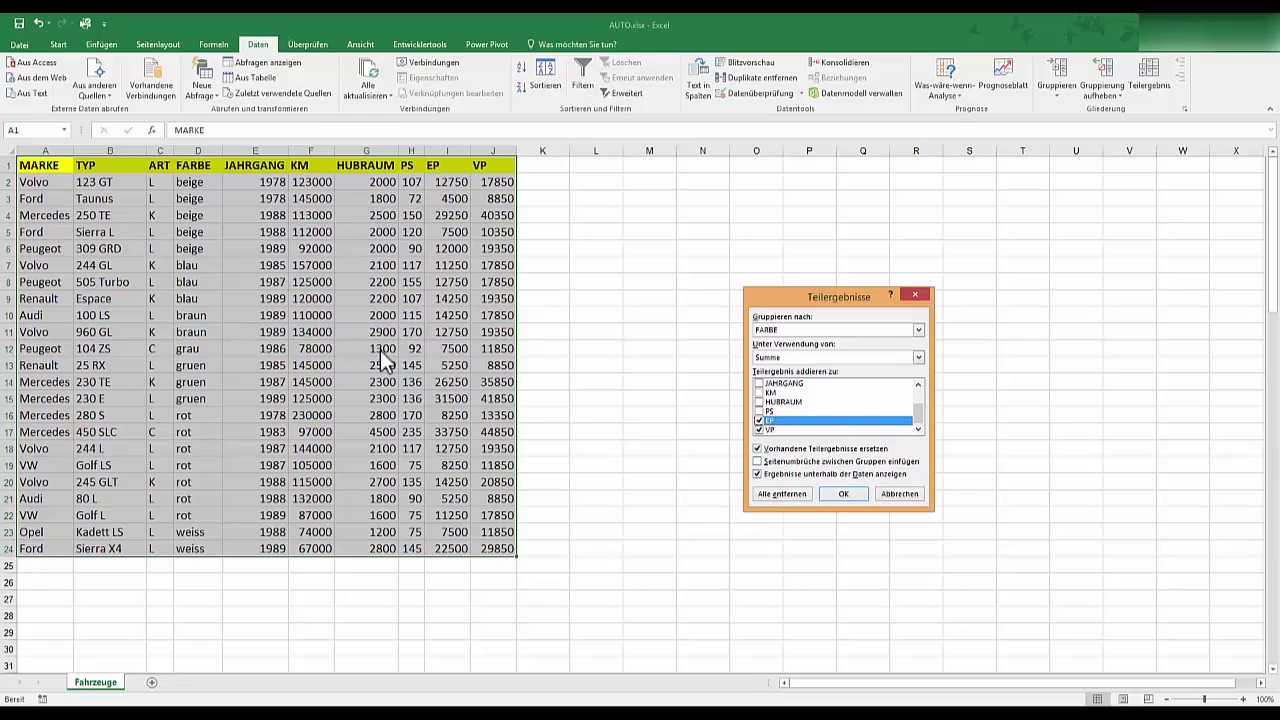Open the Power Pivot tab
Image resolution: width=1280 pixels, height=720 pixels.
tap(486, 45)
